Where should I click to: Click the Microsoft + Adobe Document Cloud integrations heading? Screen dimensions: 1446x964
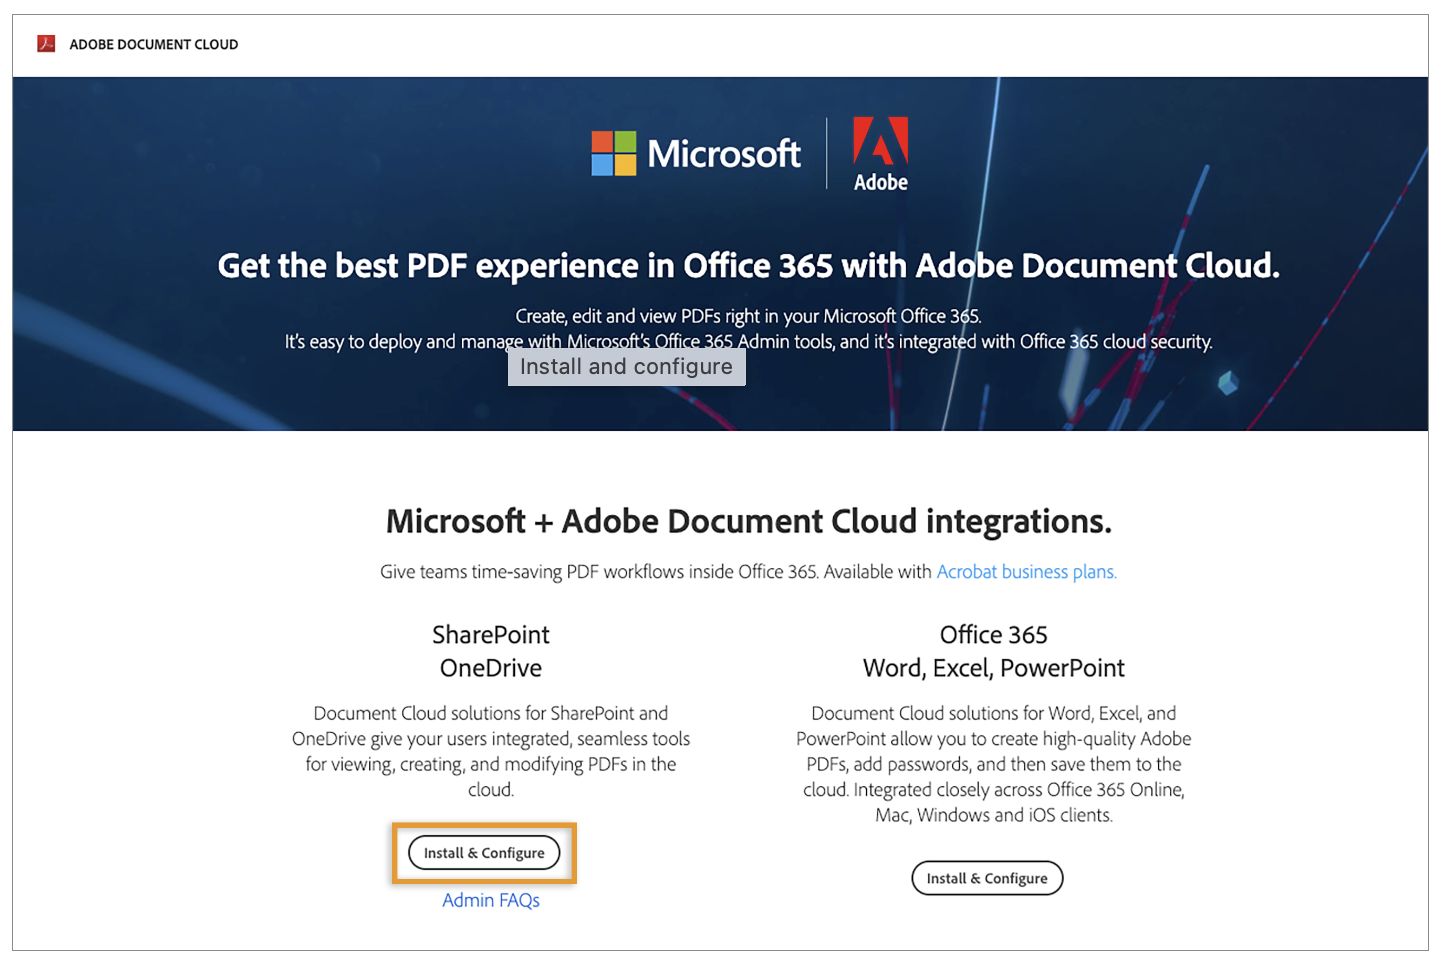click(x=749, y=521)
